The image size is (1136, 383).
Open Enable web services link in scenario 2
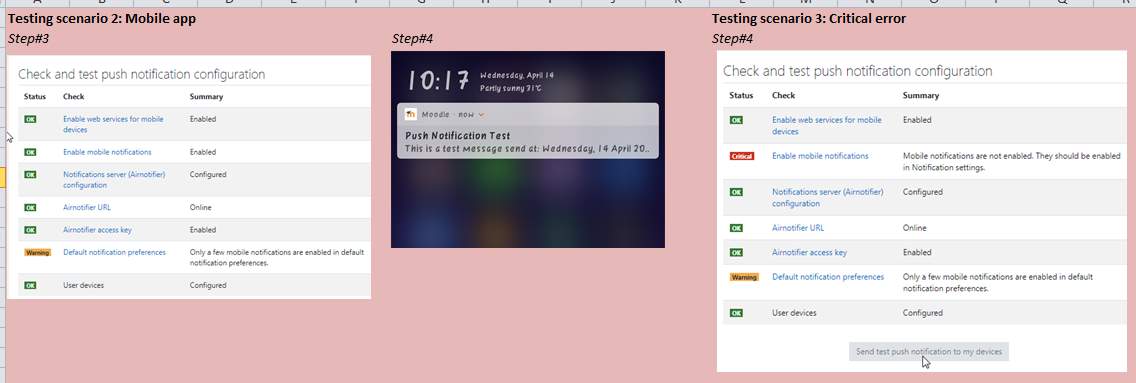click(x=113, y=125)
